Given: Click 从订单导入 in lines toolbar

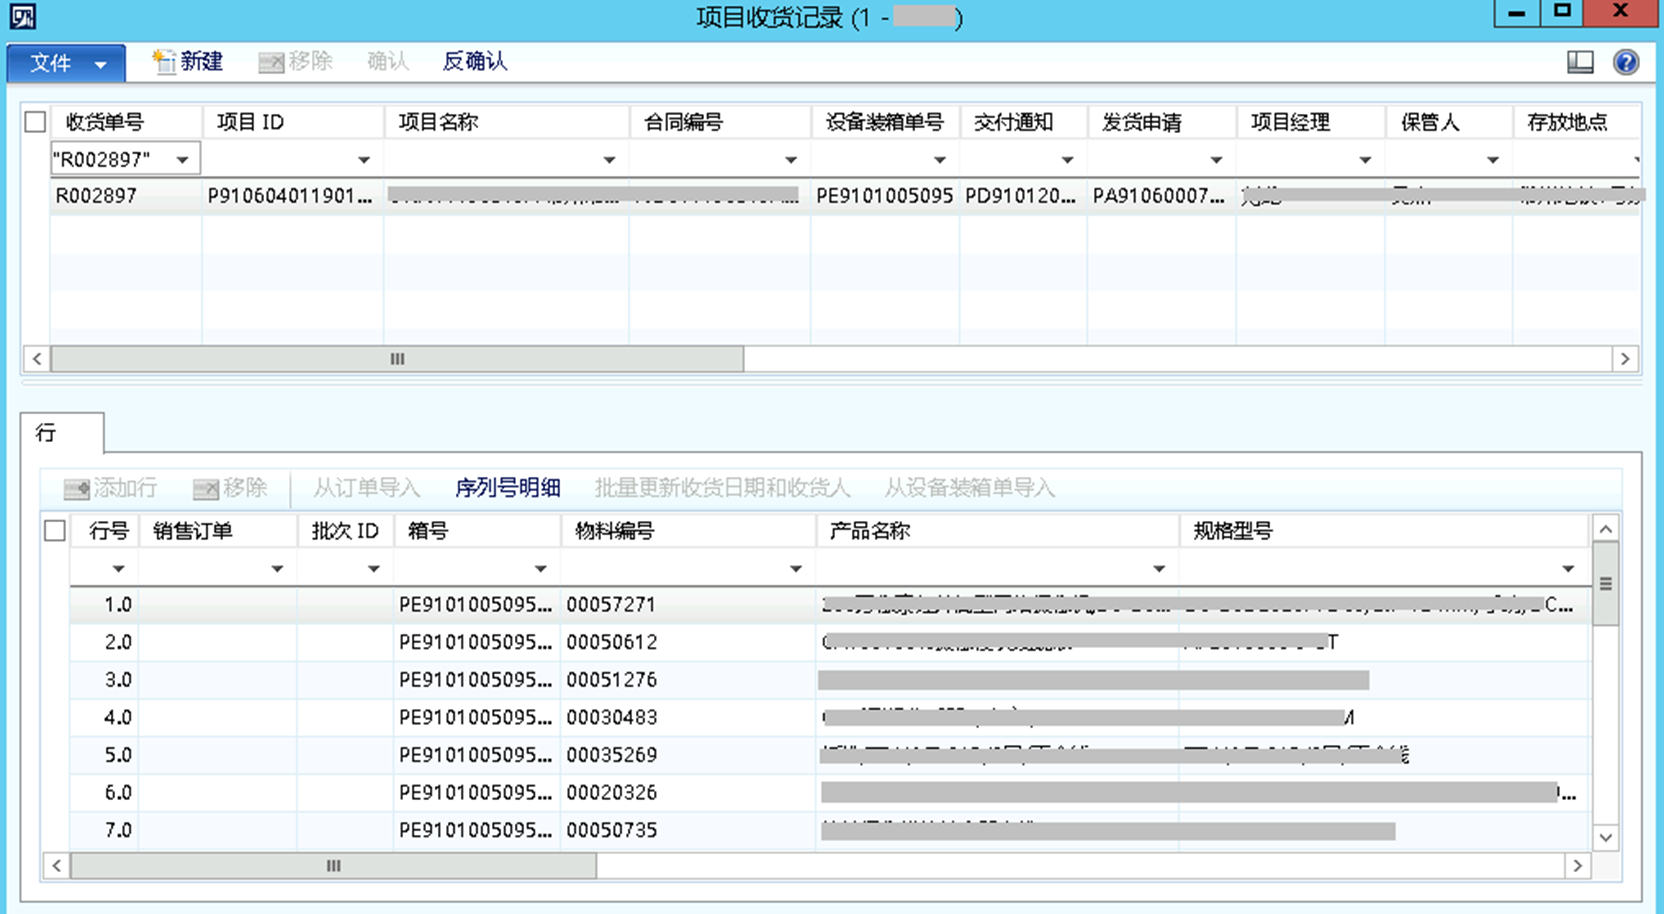Looking at the screenshot, I should 366,488.
